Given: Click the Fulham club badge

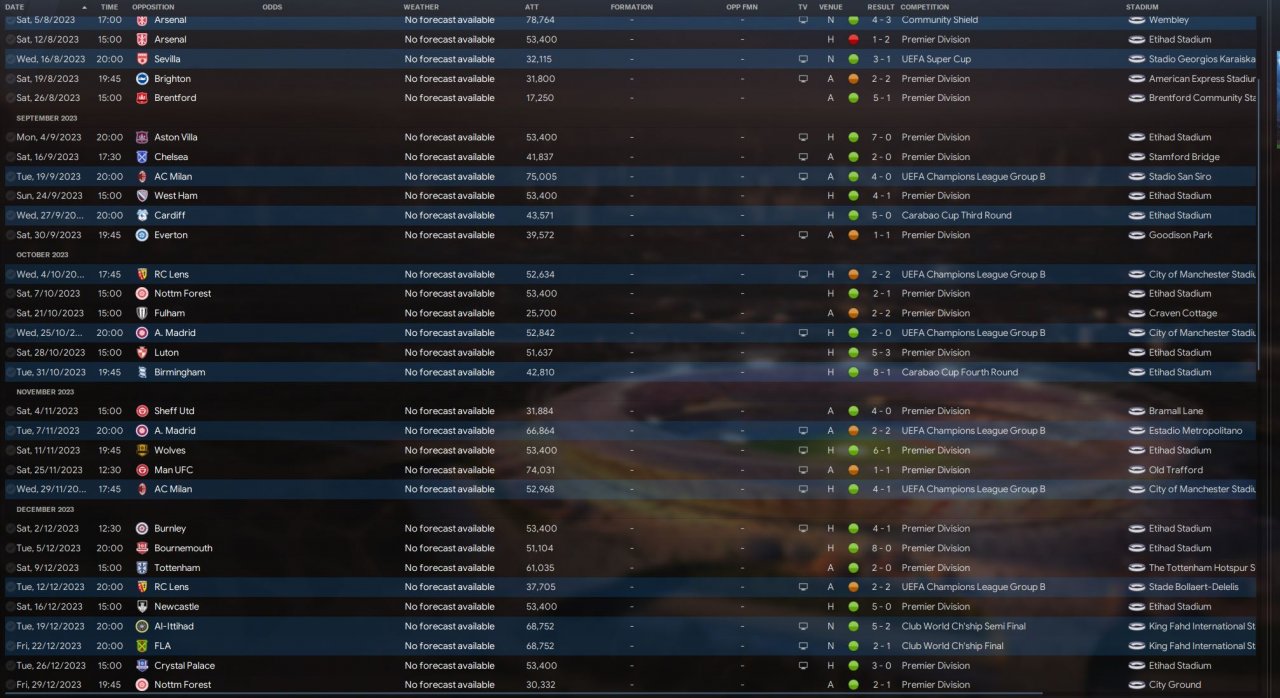Looking at the screenshot, I should click(142, 313).
